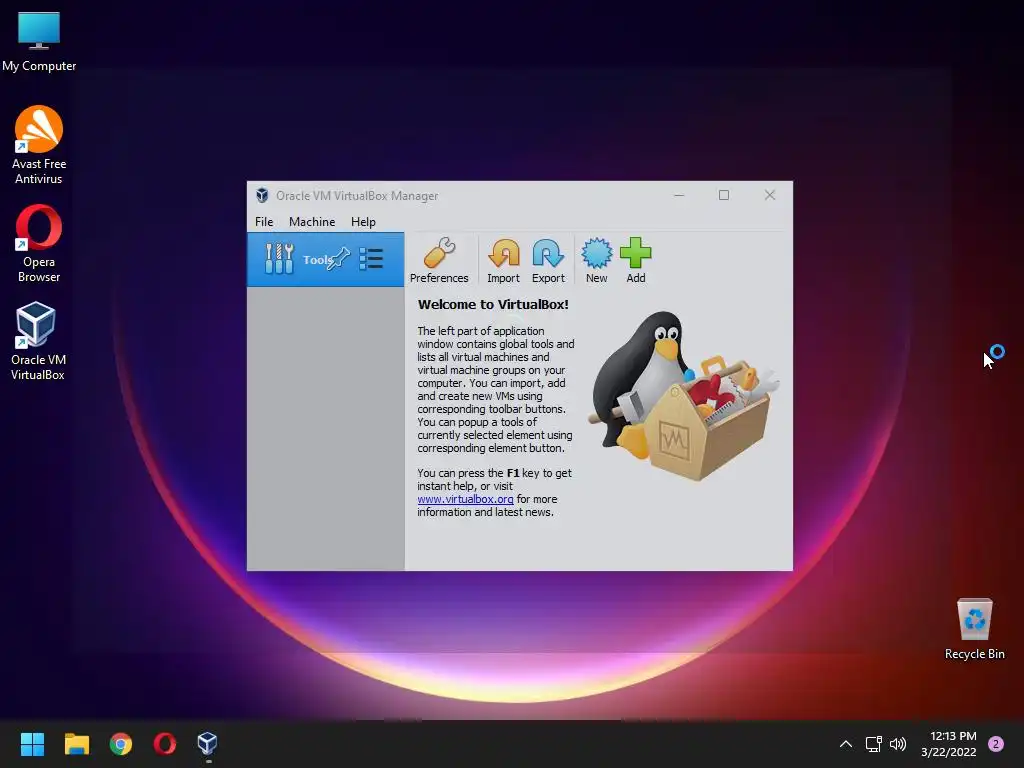Select the Recycle Bin icon
This screenshot has width=1024, height=768.
(x=974, y=629)
